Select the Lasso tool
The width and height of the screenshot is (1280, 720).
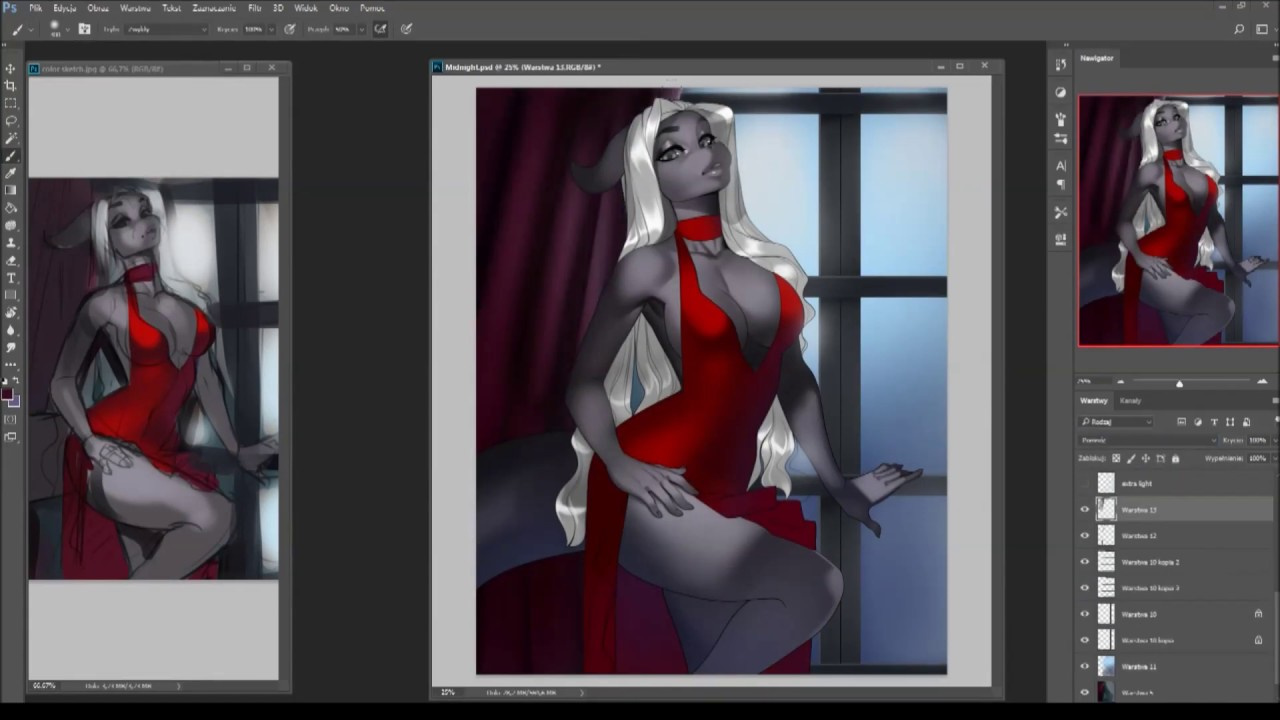pos(11,120)
